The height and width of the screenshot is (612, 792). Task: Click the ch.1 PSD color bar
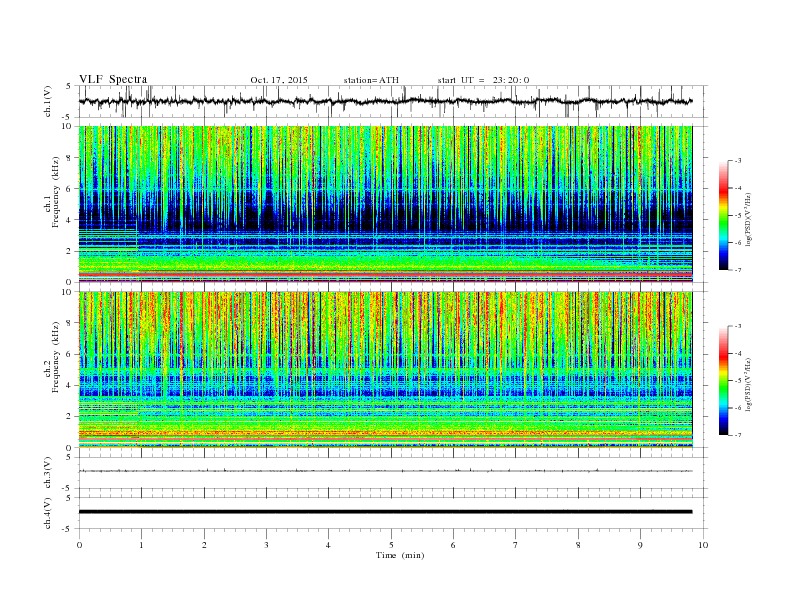pos(723,215)
